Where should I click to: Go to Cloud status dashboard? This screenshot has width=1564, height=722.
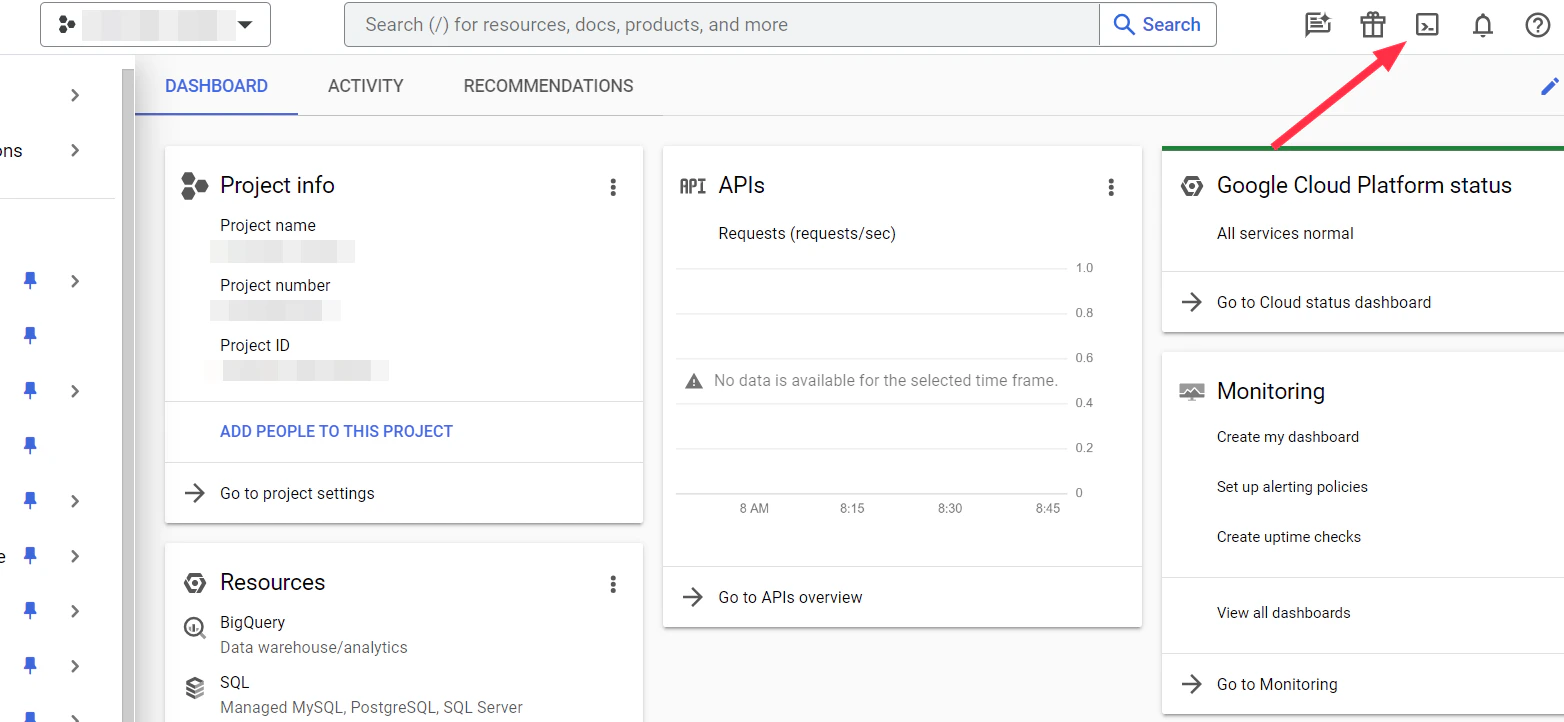pyautogui.click(x=1324, y=302)
